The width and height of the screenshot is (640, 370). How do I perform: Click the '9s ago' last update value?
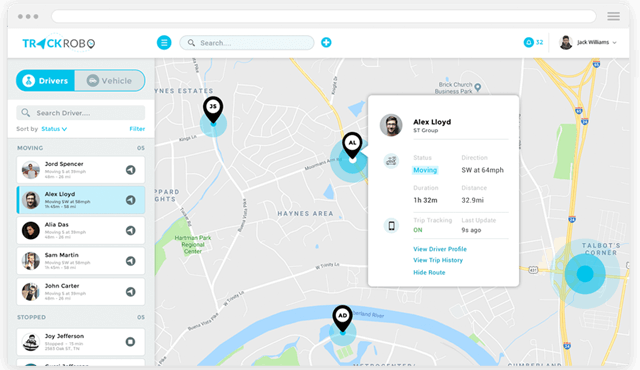(471, 230)
